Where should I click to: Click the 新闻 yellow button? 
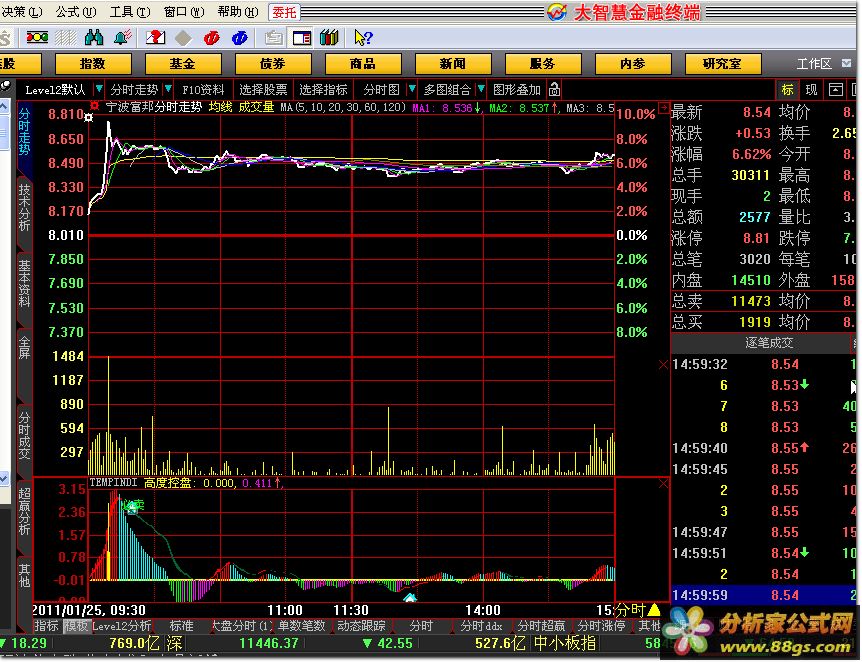pos(452,64)
